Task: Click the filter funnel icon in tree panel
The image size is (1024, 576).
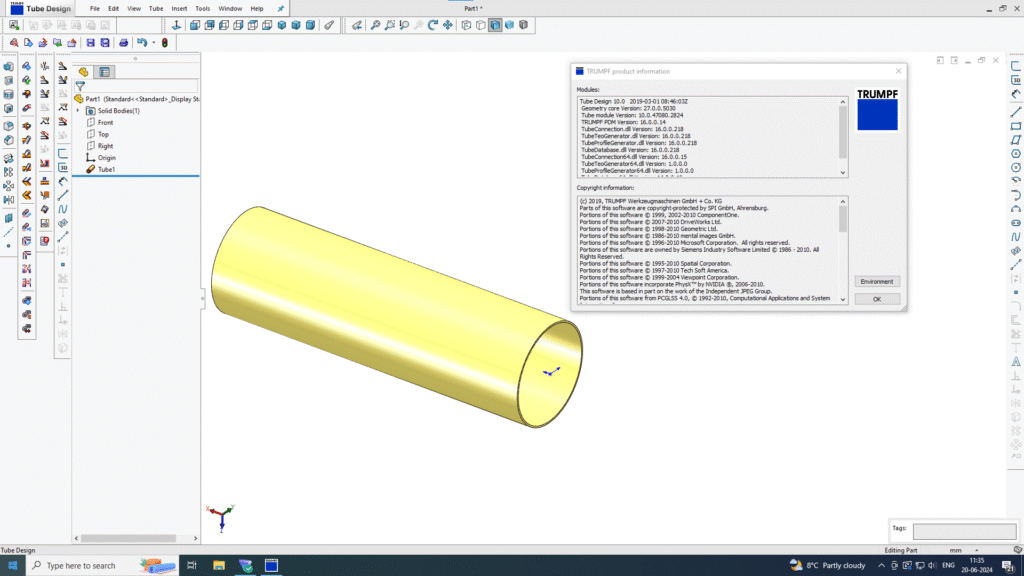Action: pyautogui.click(x=80, y=86)
